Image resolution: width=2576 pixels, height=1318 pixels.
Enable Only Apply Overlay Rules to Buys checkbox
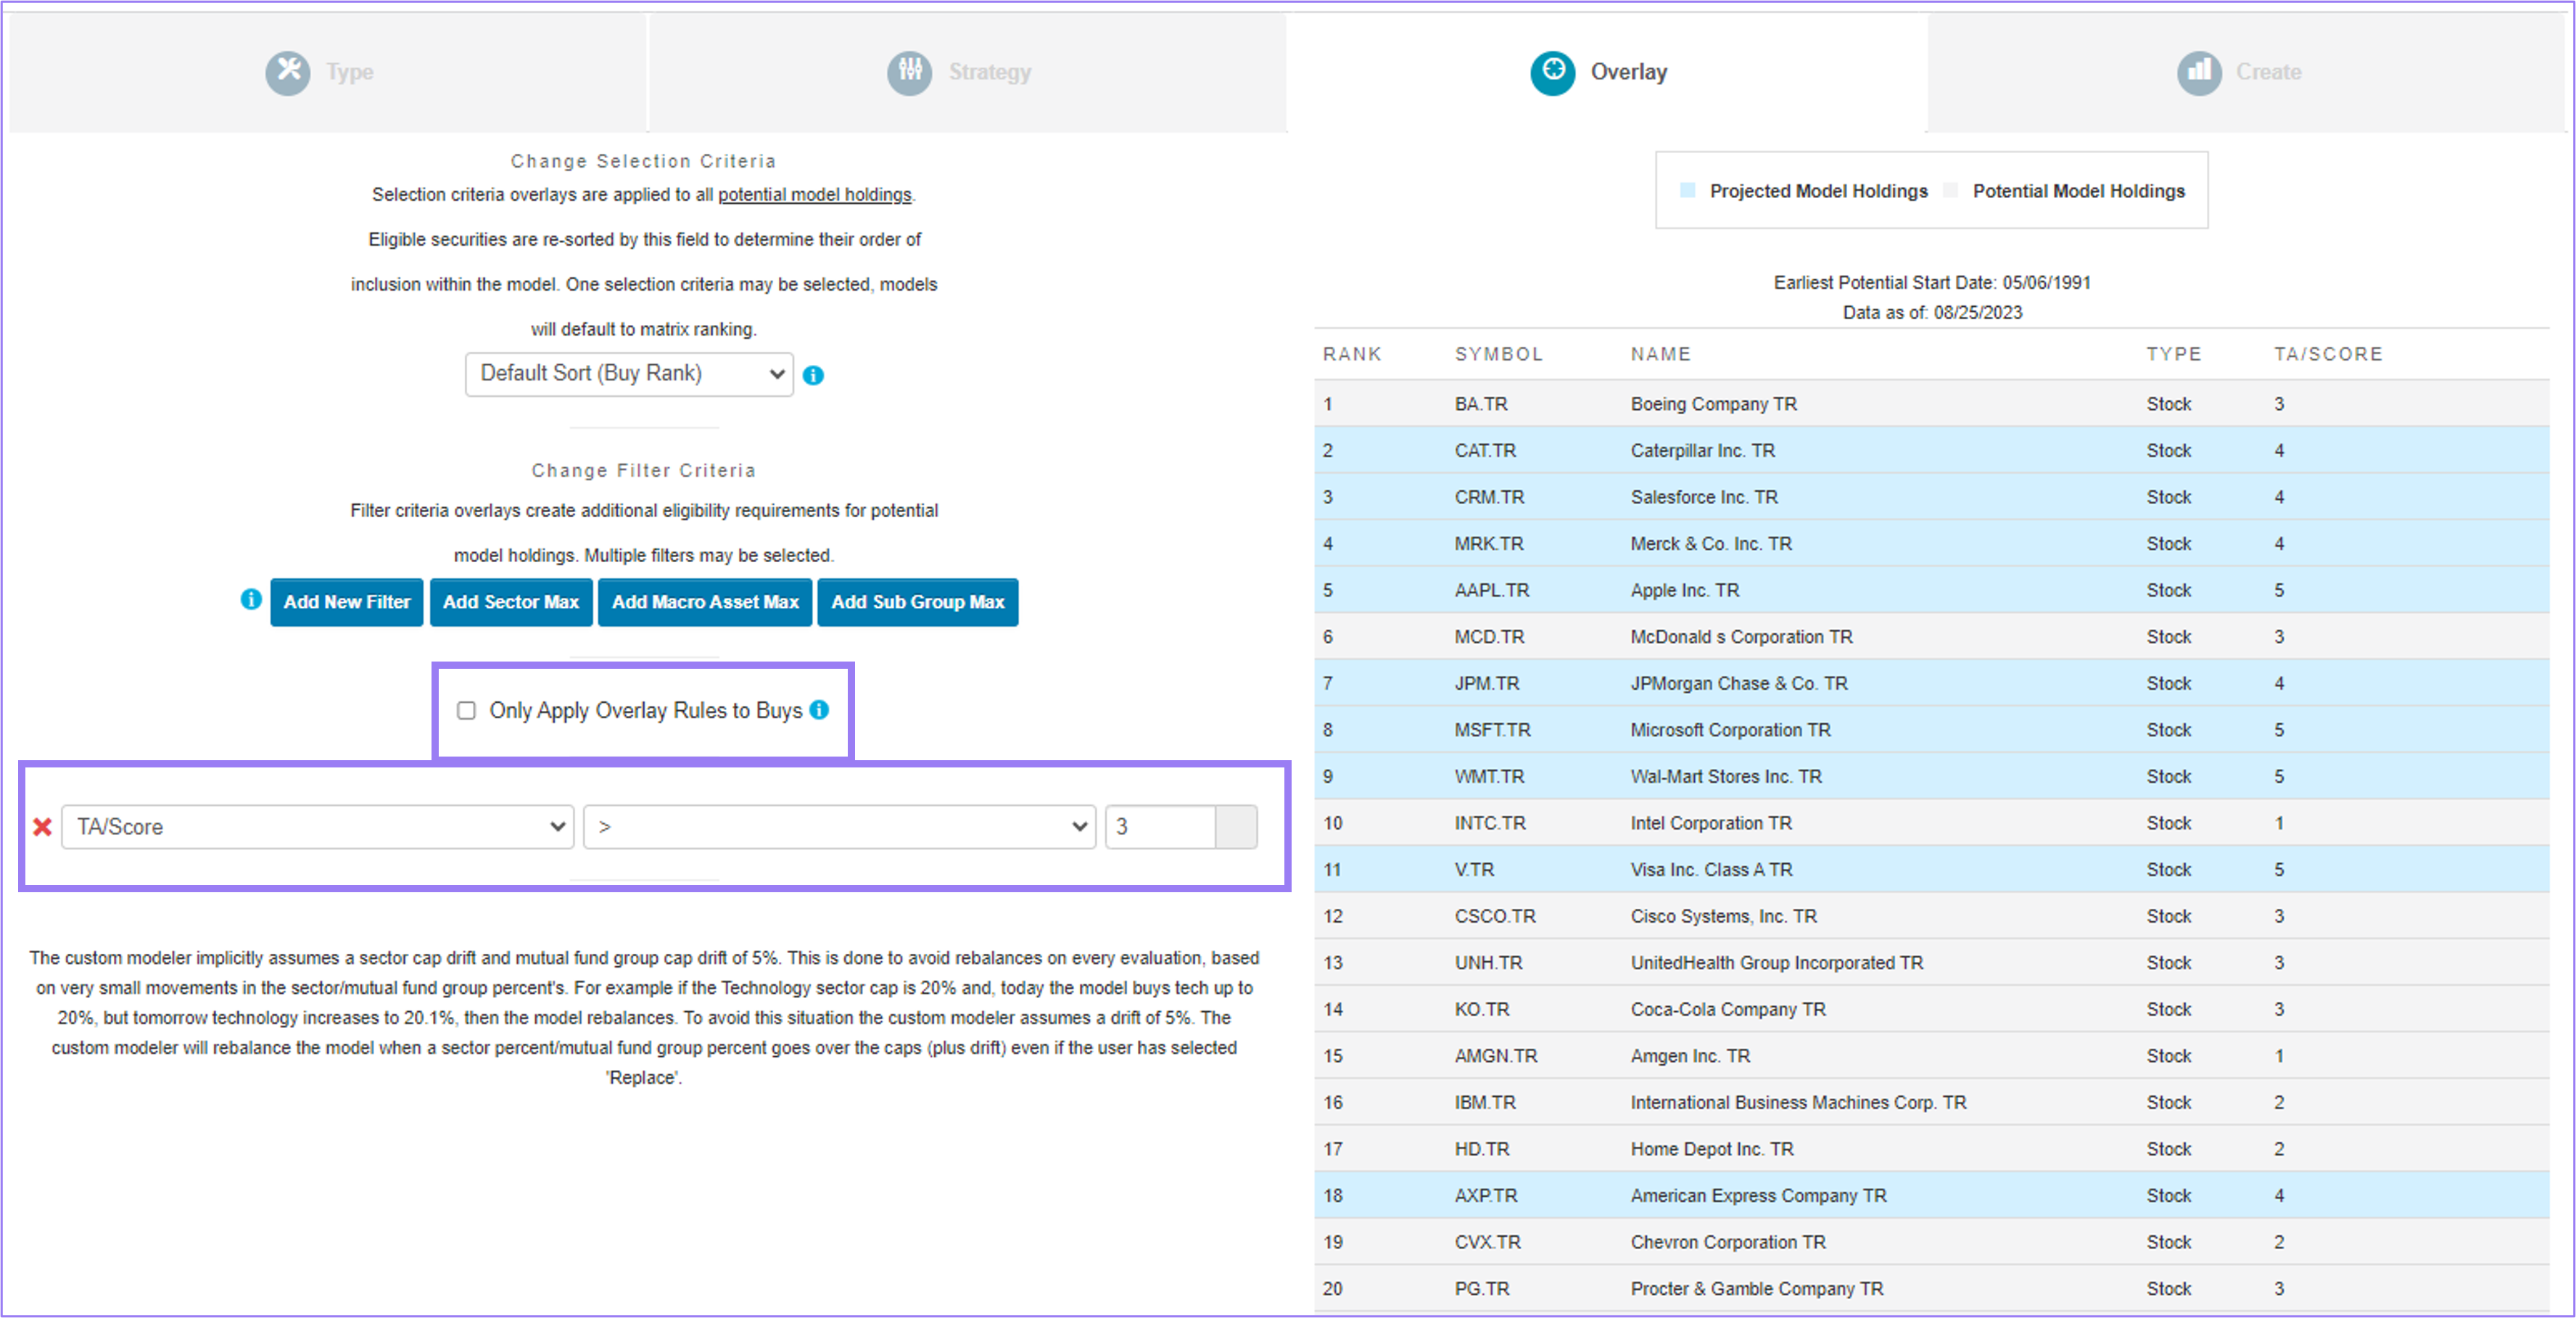tap(466, 710)
